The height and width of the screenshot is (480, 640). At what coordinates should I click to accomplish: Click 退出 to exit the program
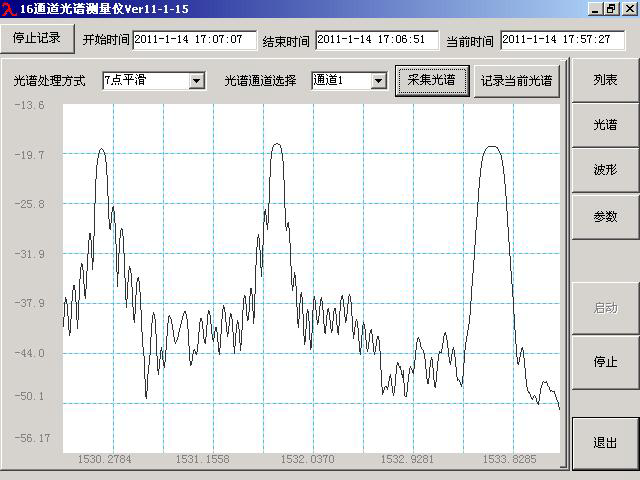pos(605,442)
